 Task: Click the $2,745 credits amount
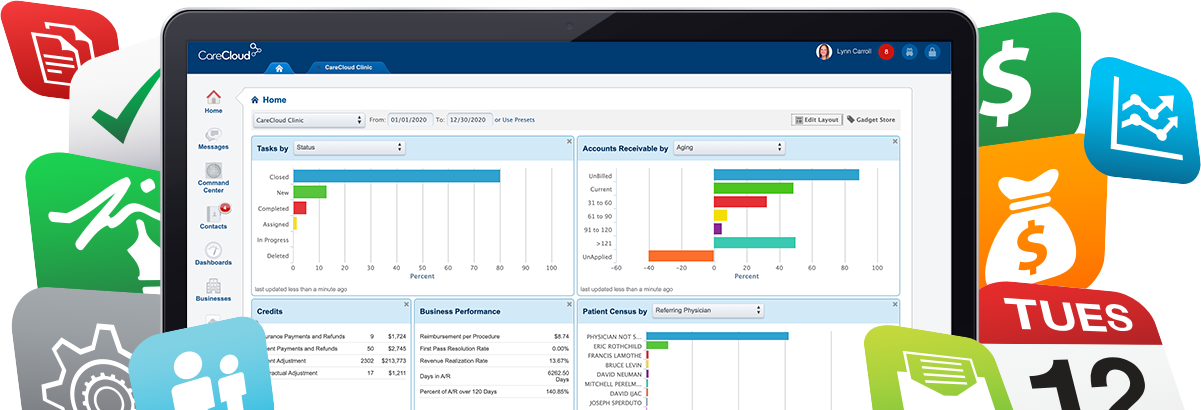[397, 348]
